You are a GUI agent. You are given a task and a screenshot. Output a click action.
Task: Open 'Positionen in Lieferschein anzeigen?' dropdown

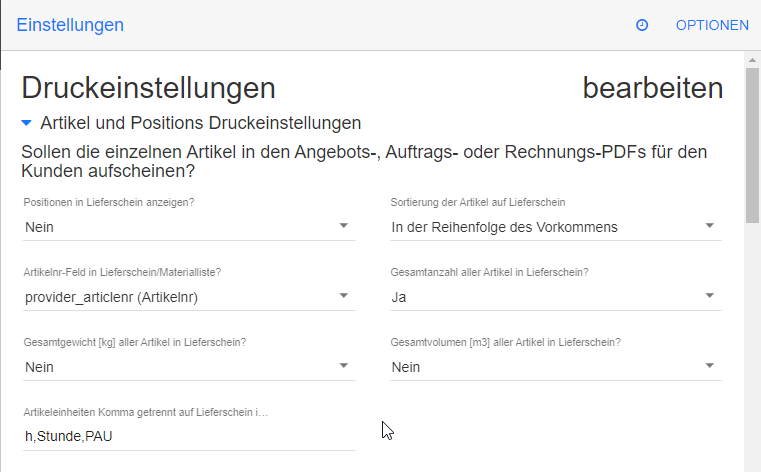coord(189,227)
